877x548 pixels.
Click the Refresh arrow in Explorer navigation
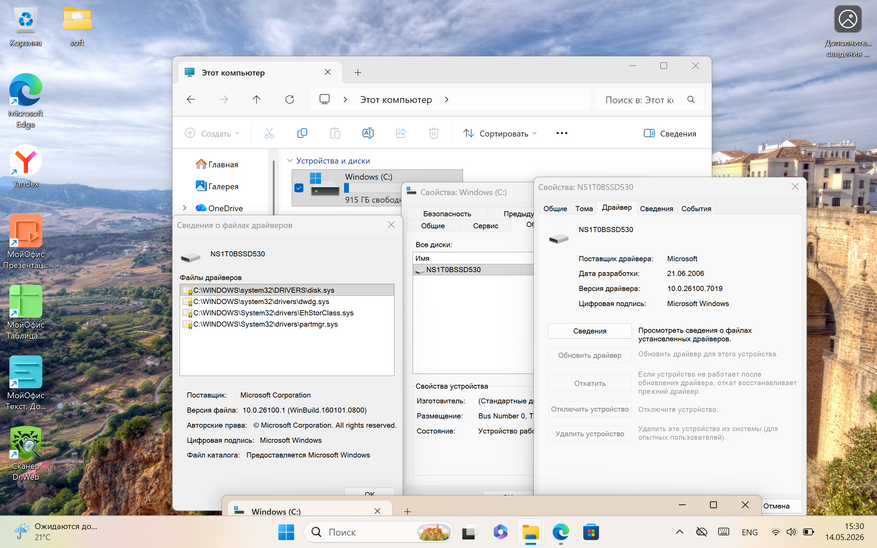pos(289,100)
